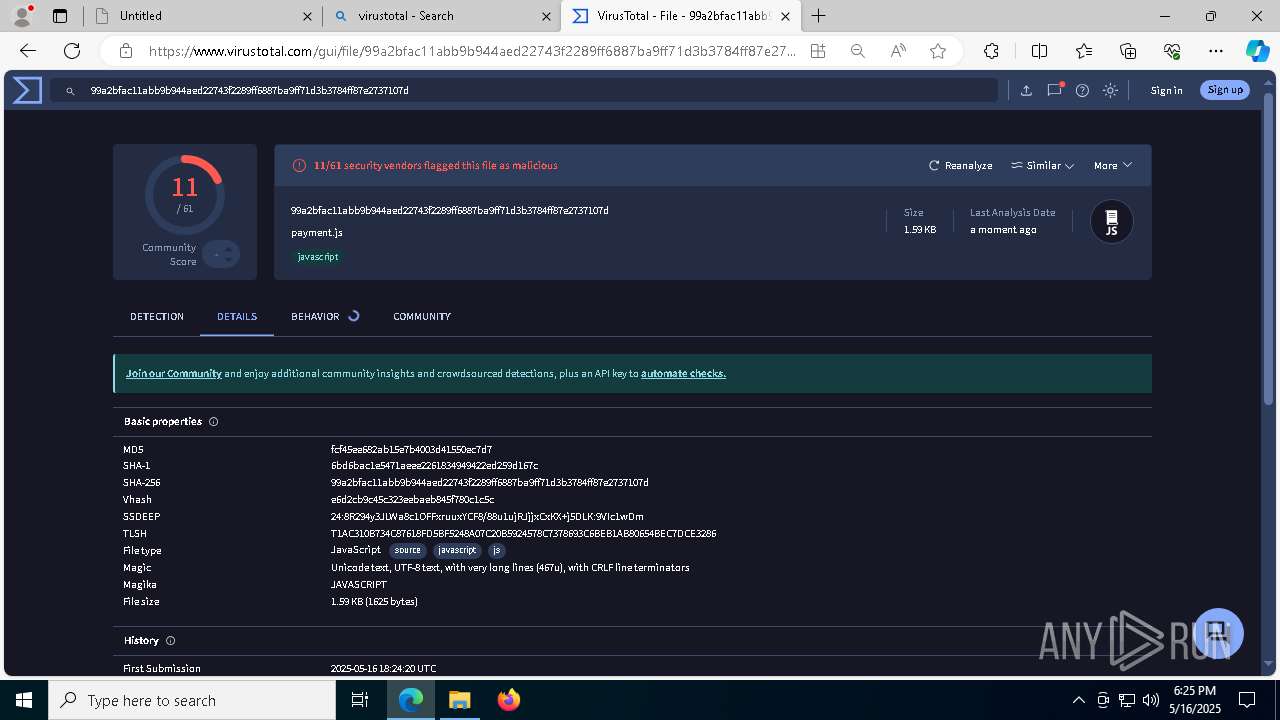Click the Community Score indicator

coord(220,255)
